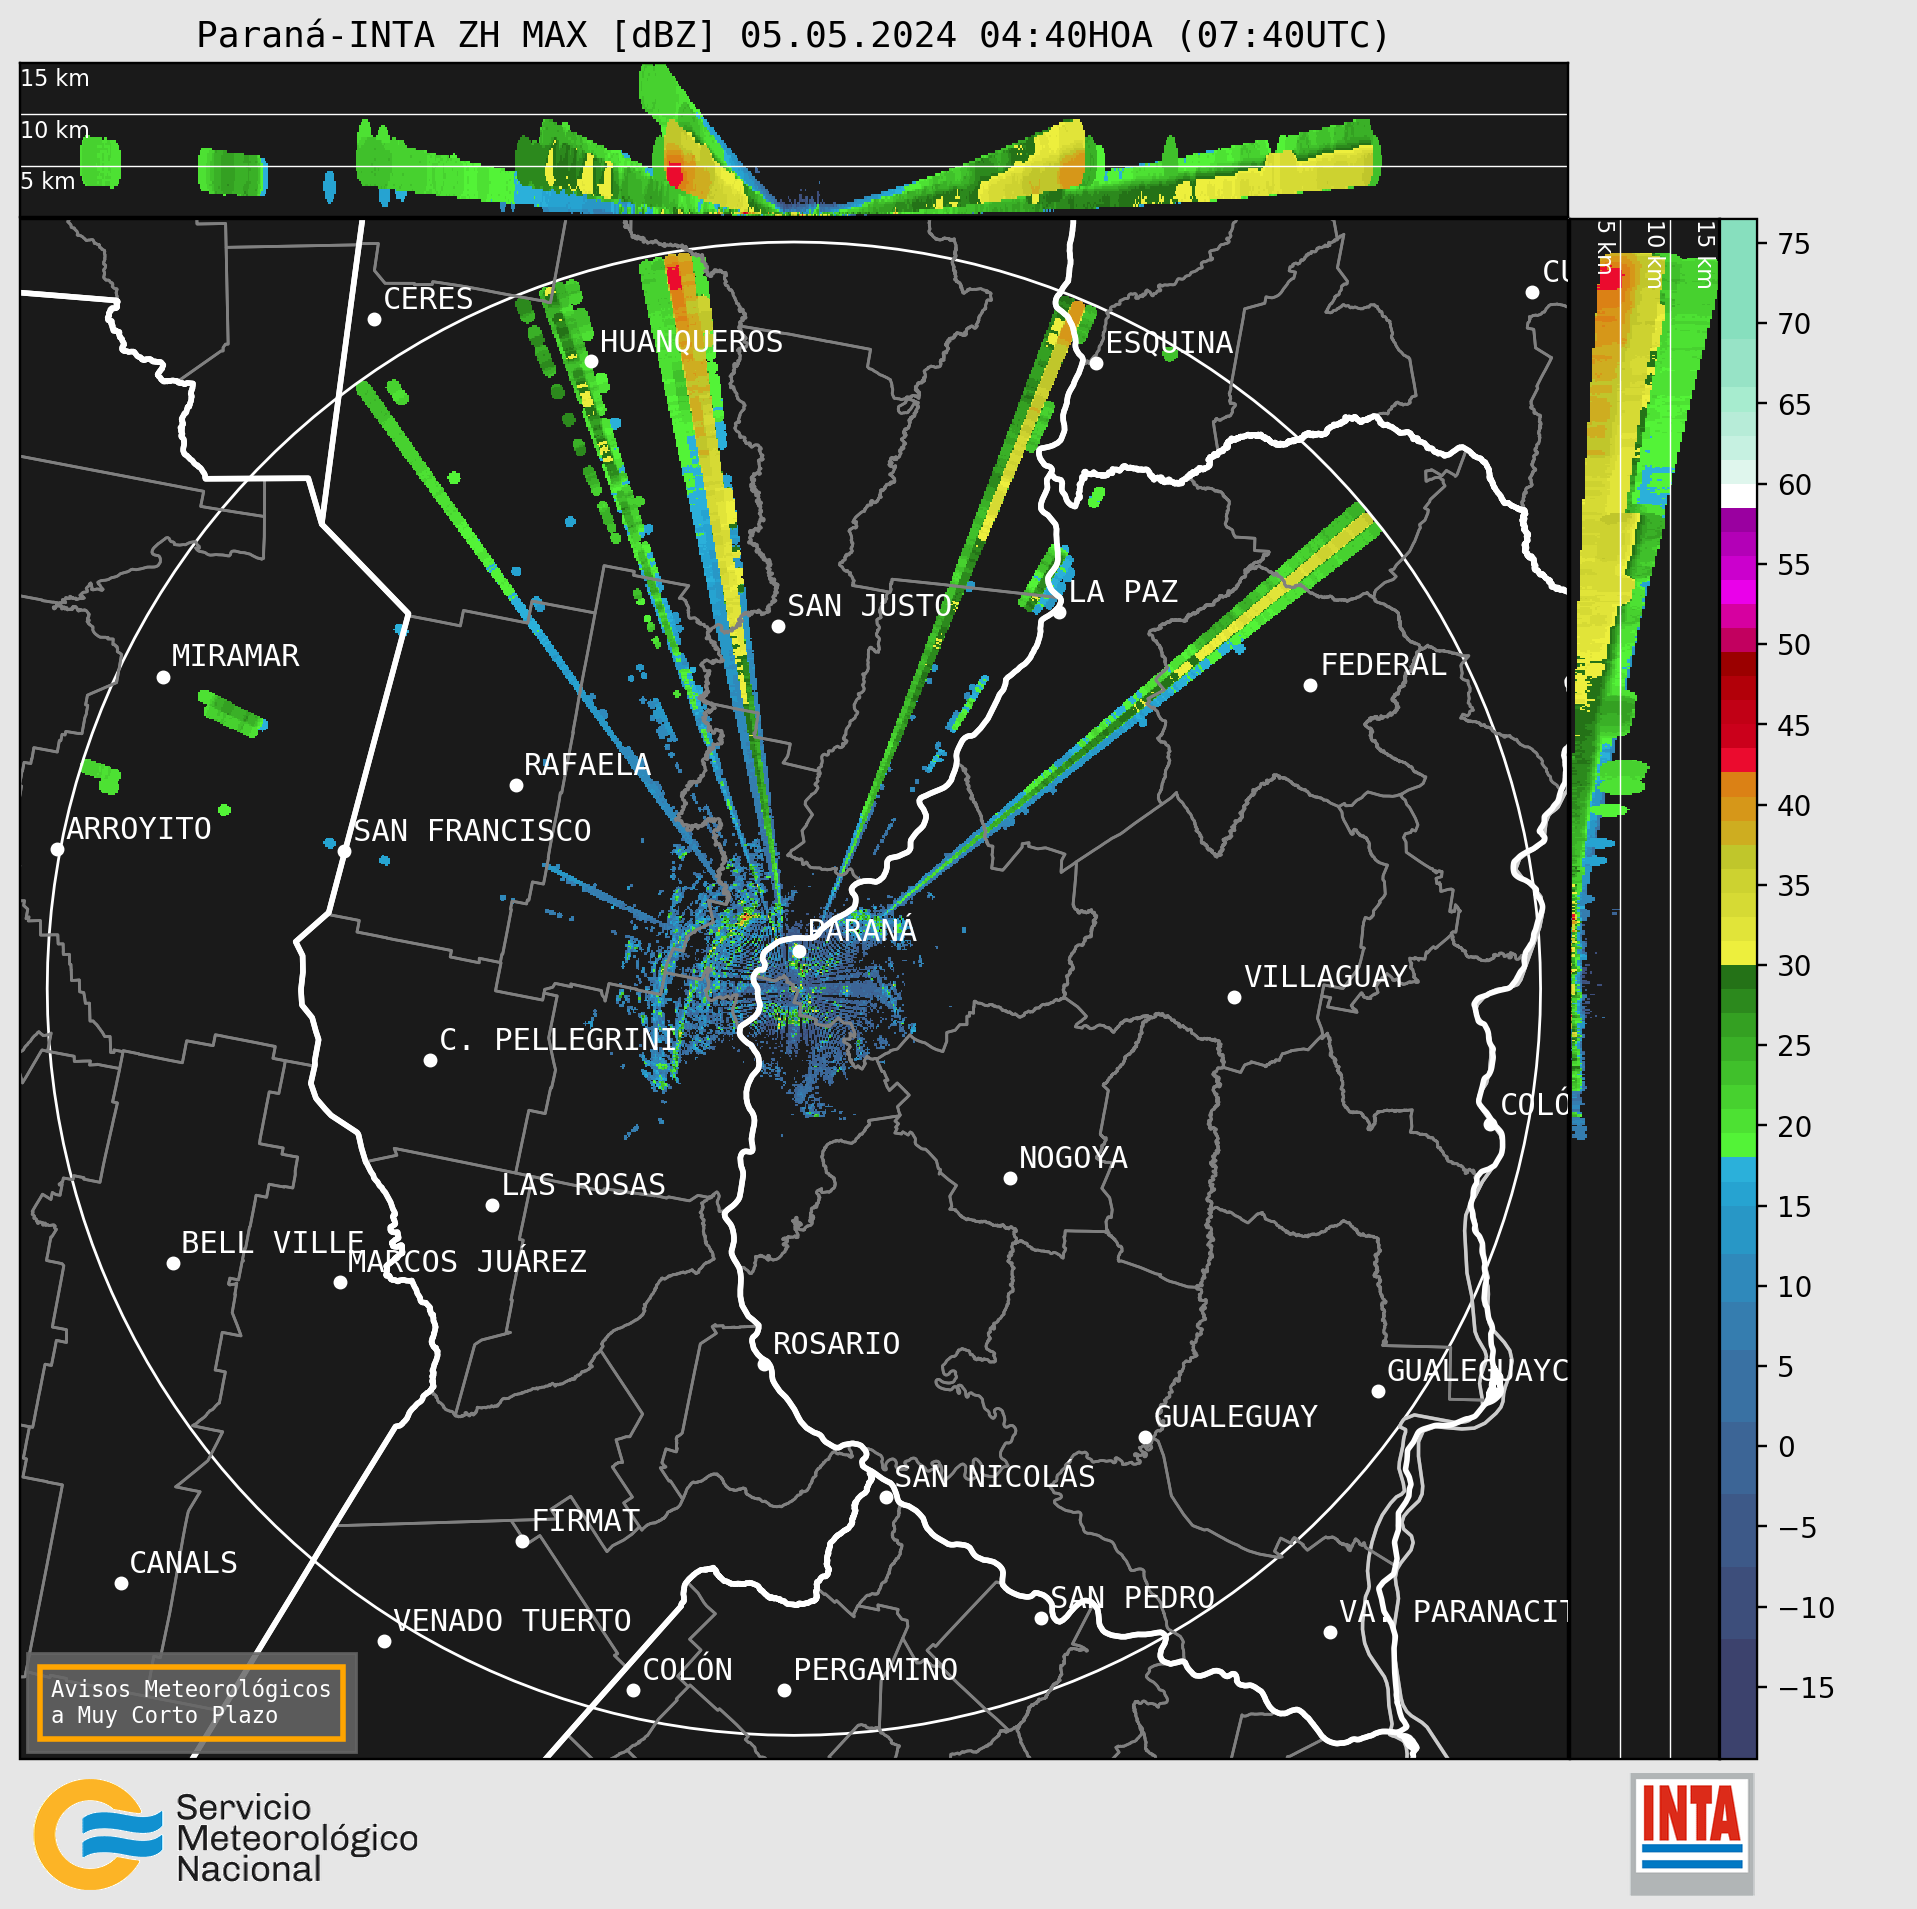Click the 10 km label in top profile
The height and width of the screenshot is (1909, 1917).
(x=55, y=130)
